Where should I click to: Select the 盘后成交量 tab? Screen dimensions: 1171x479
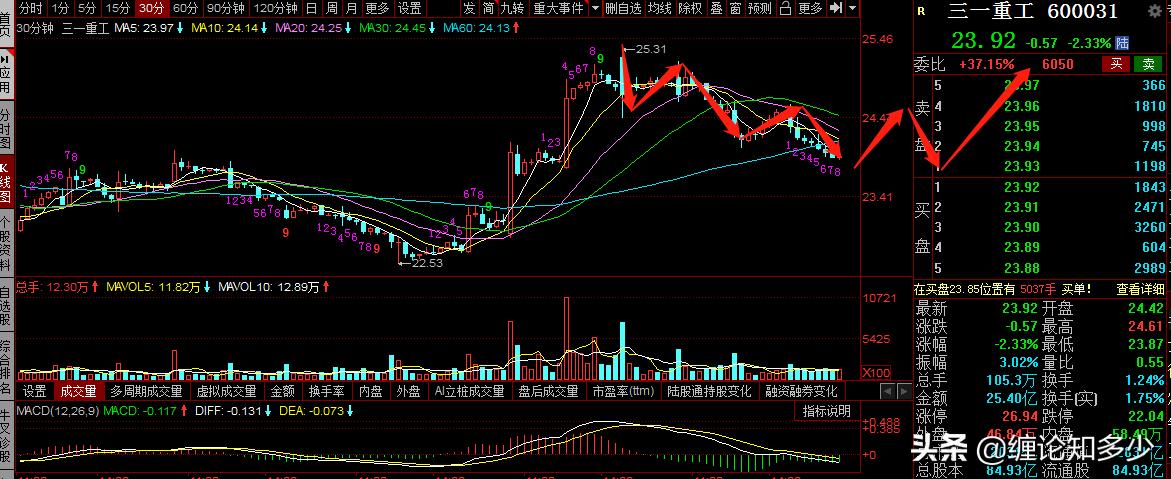(x=548, y=391)
